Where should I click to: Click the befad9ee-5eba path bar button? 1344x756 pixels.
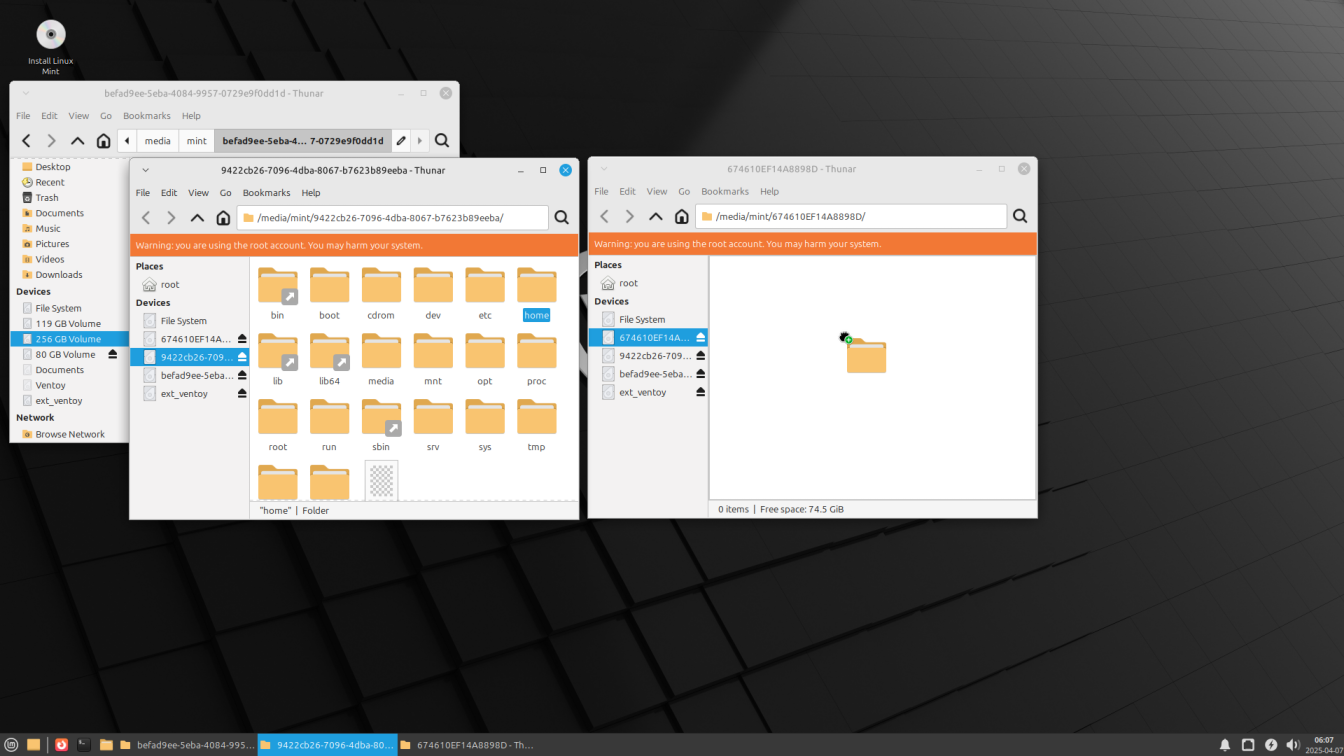(303, 141)
